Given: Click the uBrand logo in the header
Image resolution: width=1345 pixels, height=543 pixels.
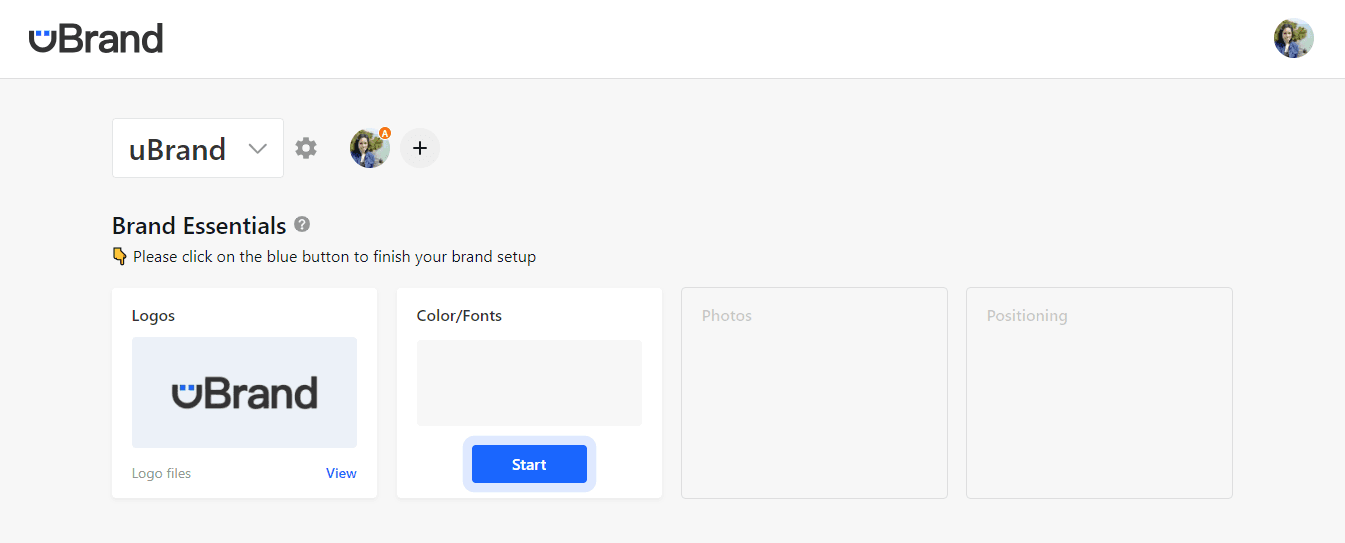Looking at the screenshot, I should (x=96, y=39).
